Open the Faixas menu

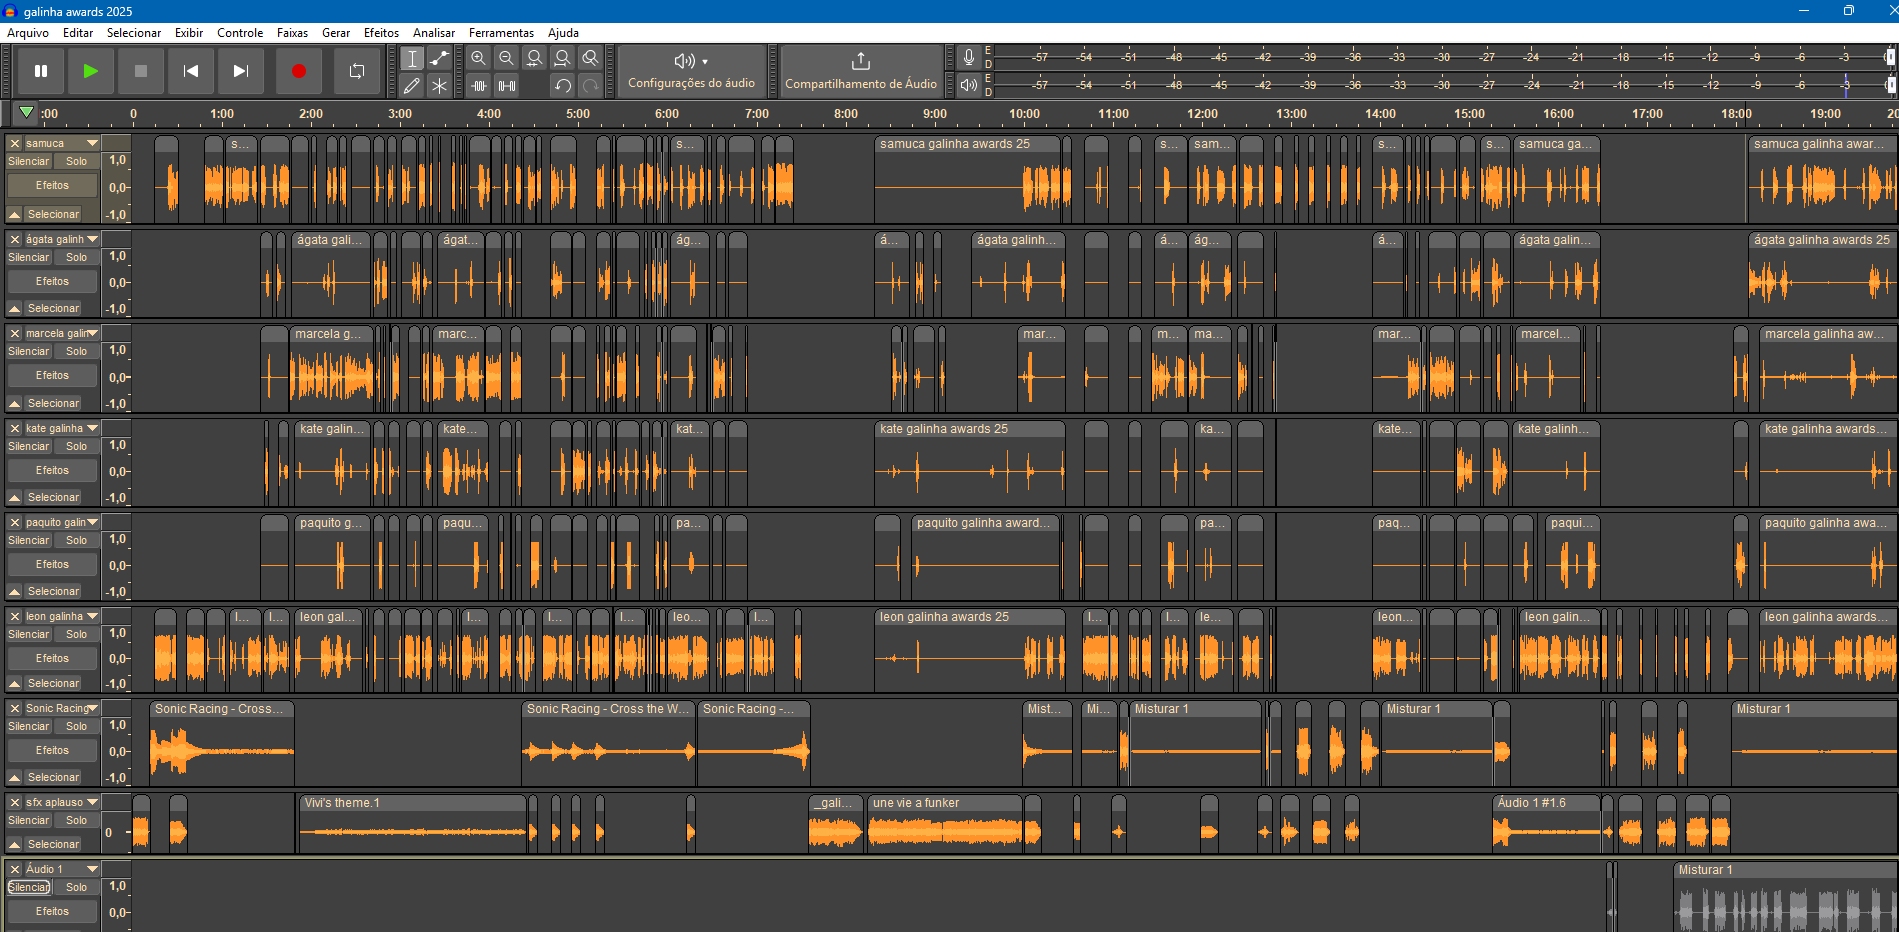point(292,33)
